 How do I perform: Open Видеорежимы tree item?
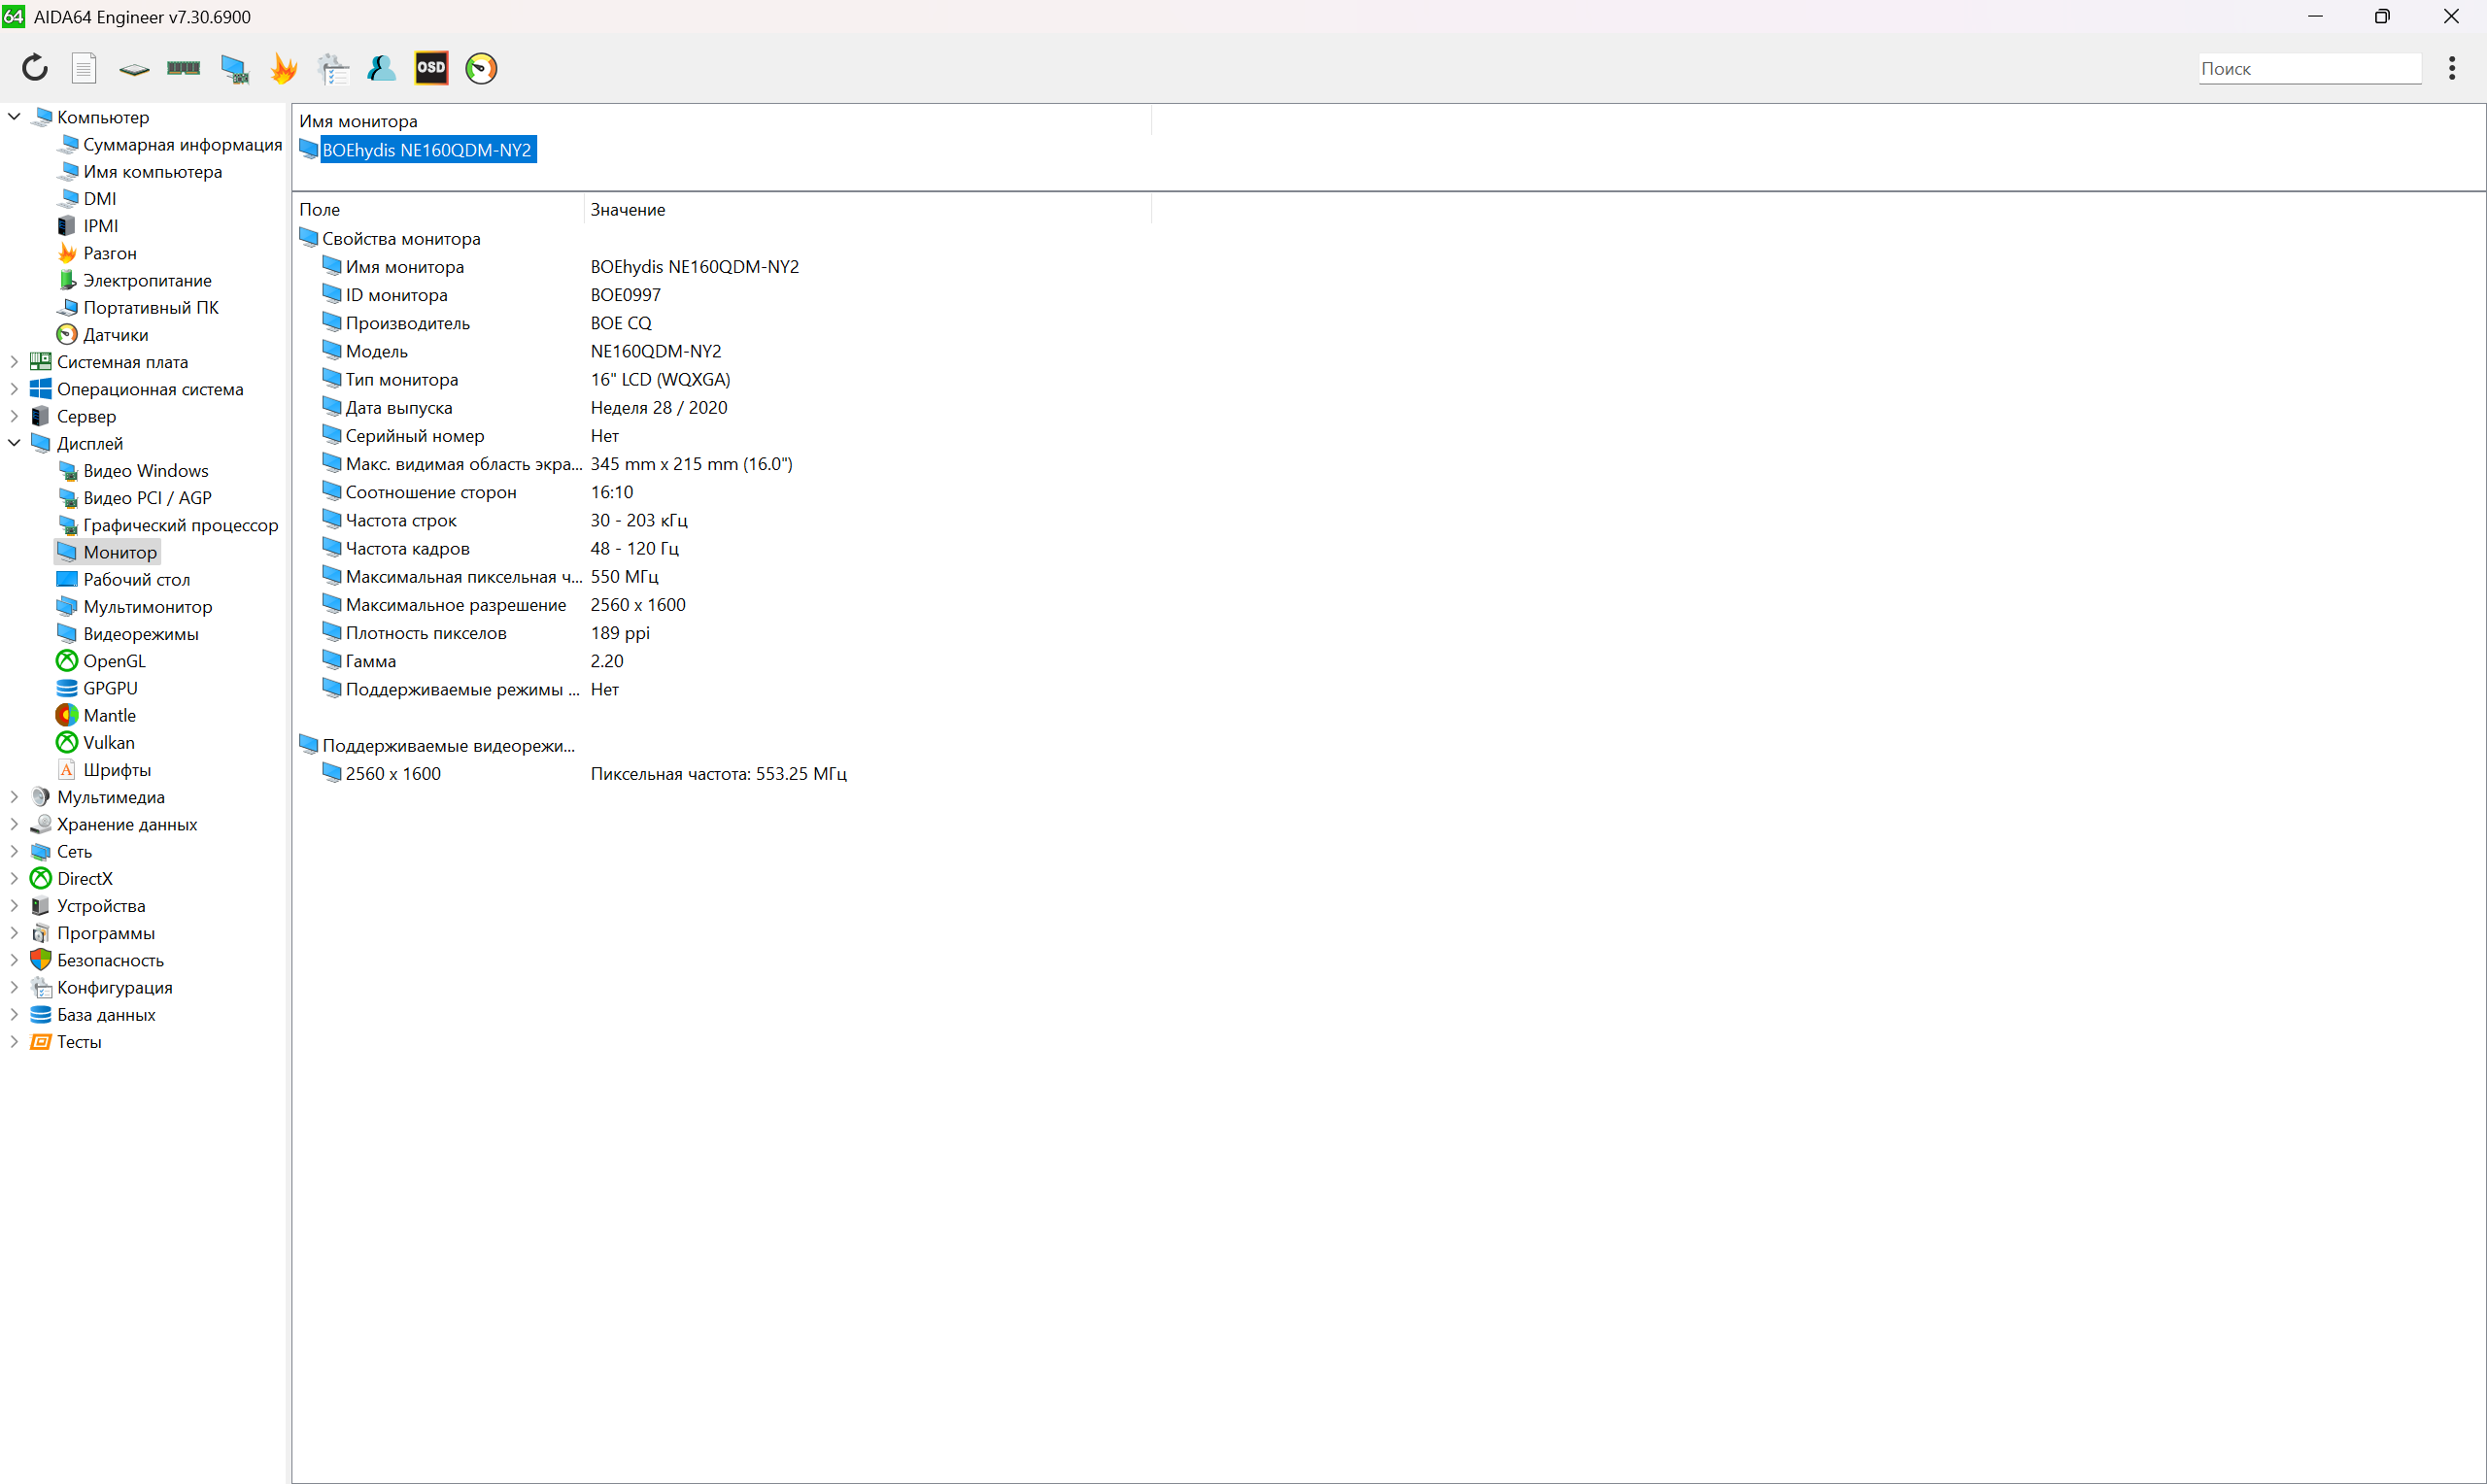[x=128, y=634]
